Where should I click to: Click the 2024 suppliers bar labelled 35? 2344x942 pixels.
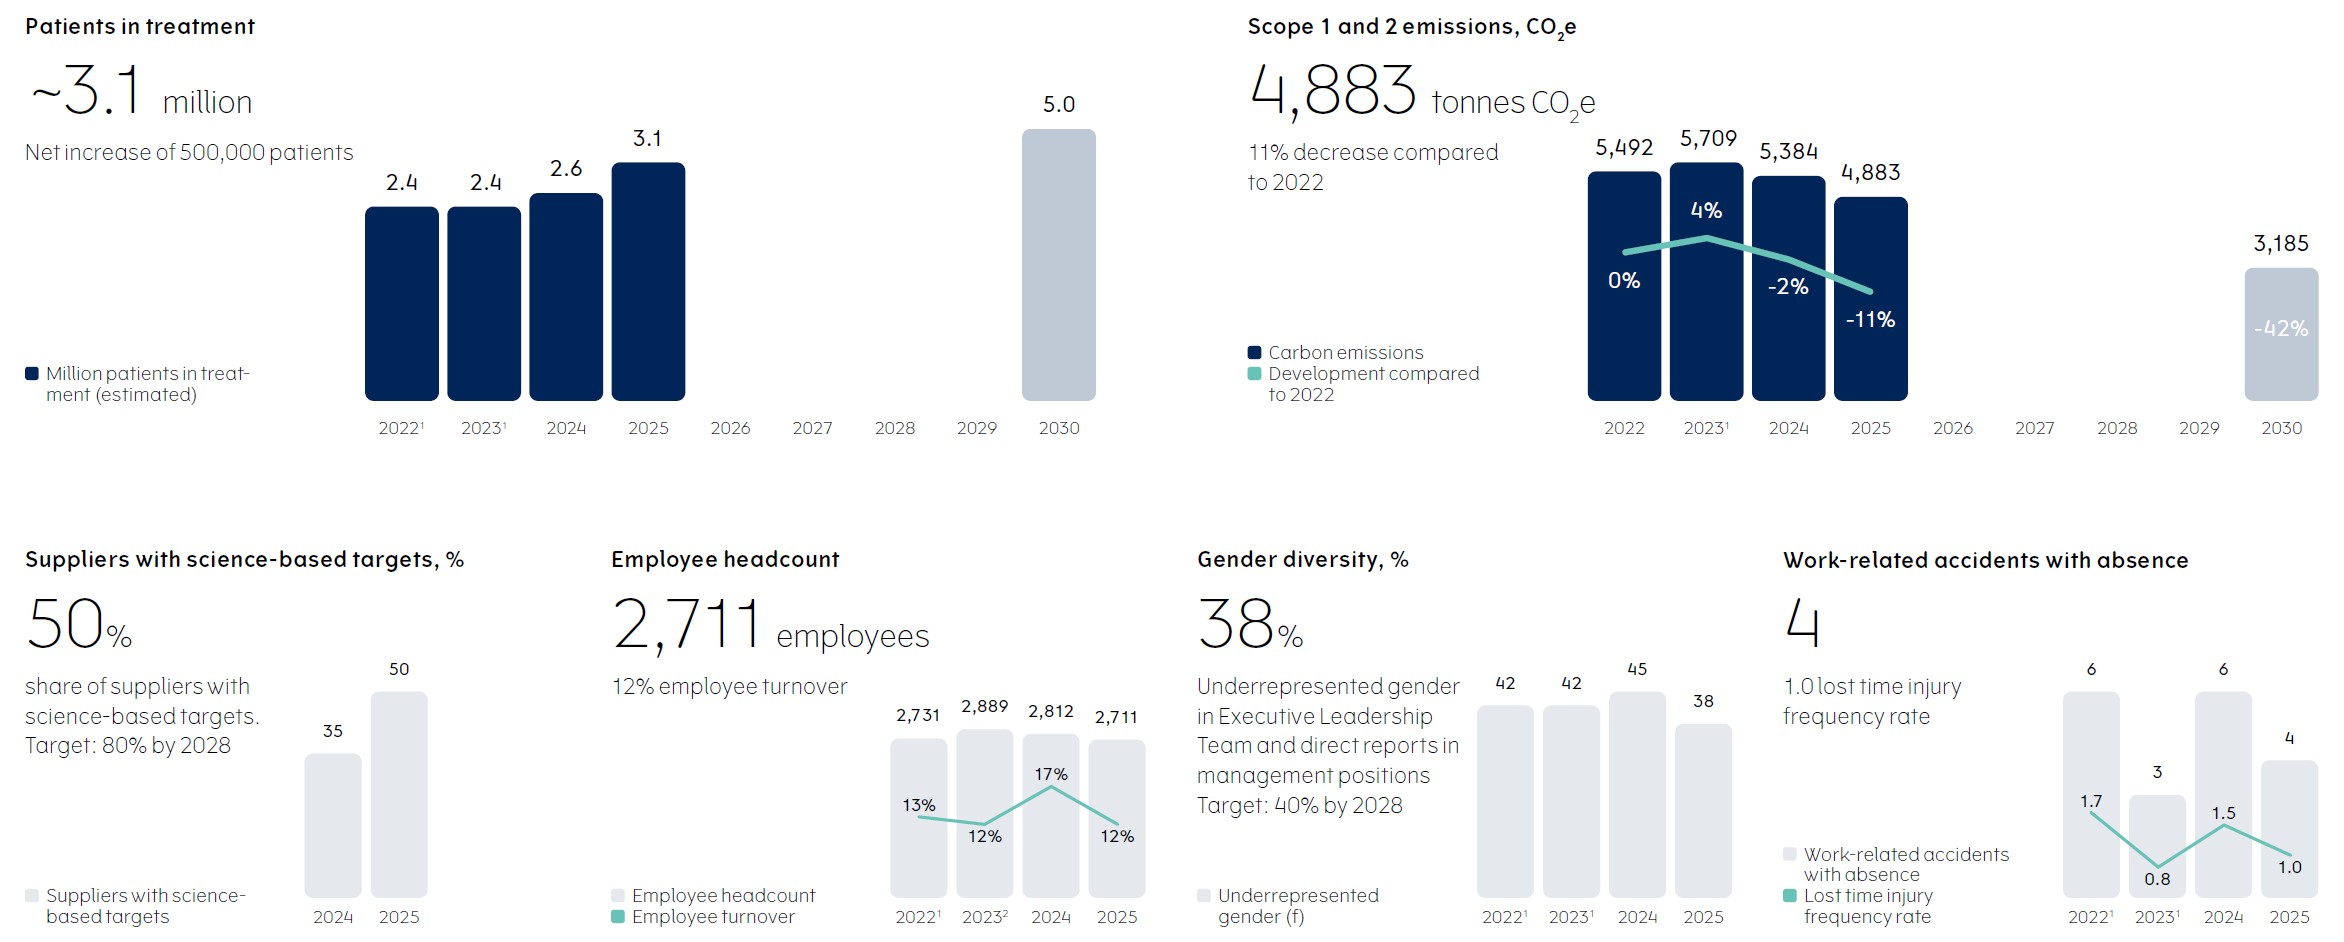pyautogui.click(x=333, y=825)
